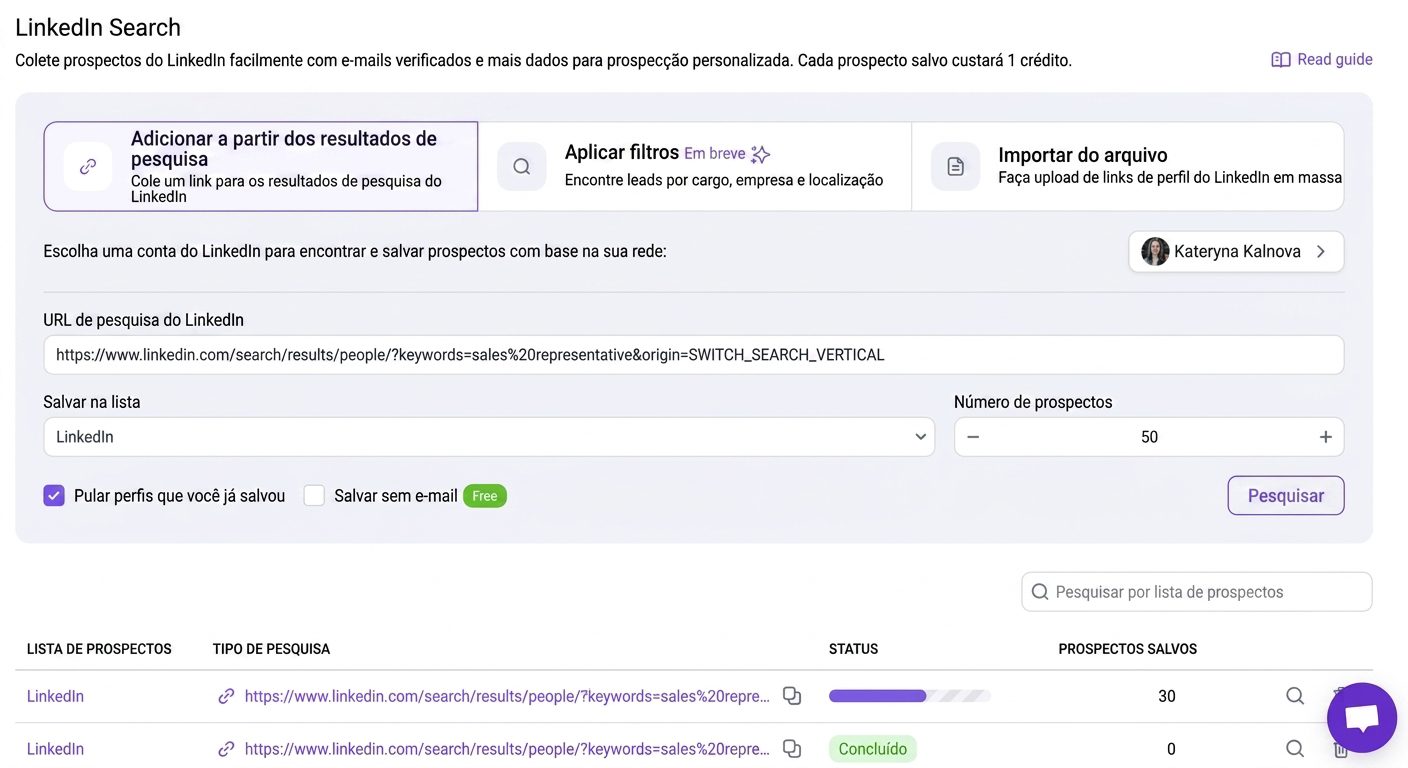Viewport: 1408px width, 768px height.
Task: Click the progress bar in the 30-prospect row
Action: coord(909,696)
